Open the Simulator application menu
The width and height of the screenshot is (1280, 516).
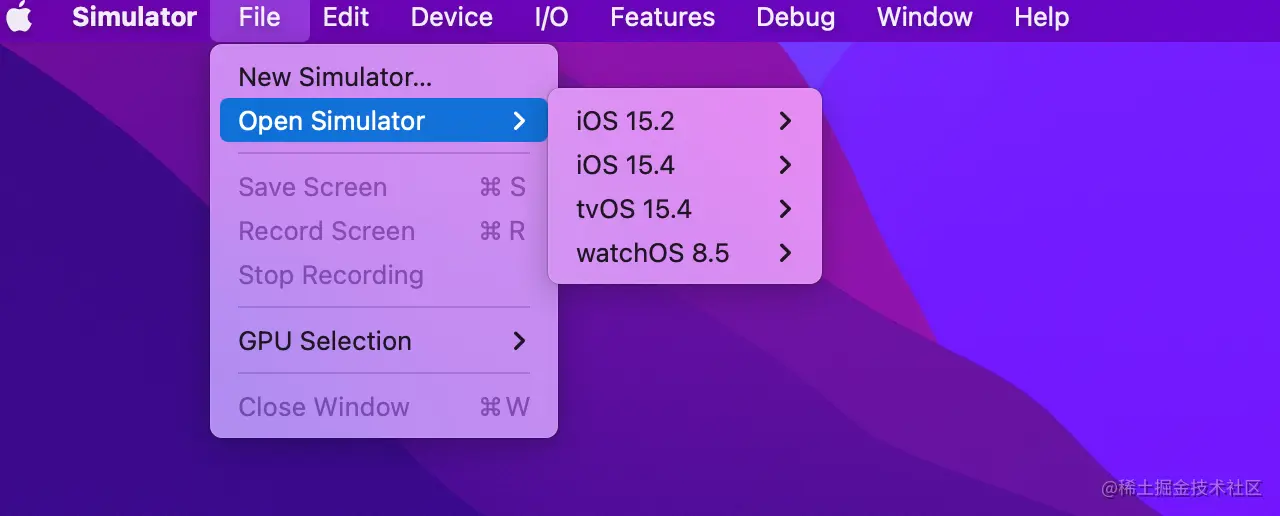135,17
